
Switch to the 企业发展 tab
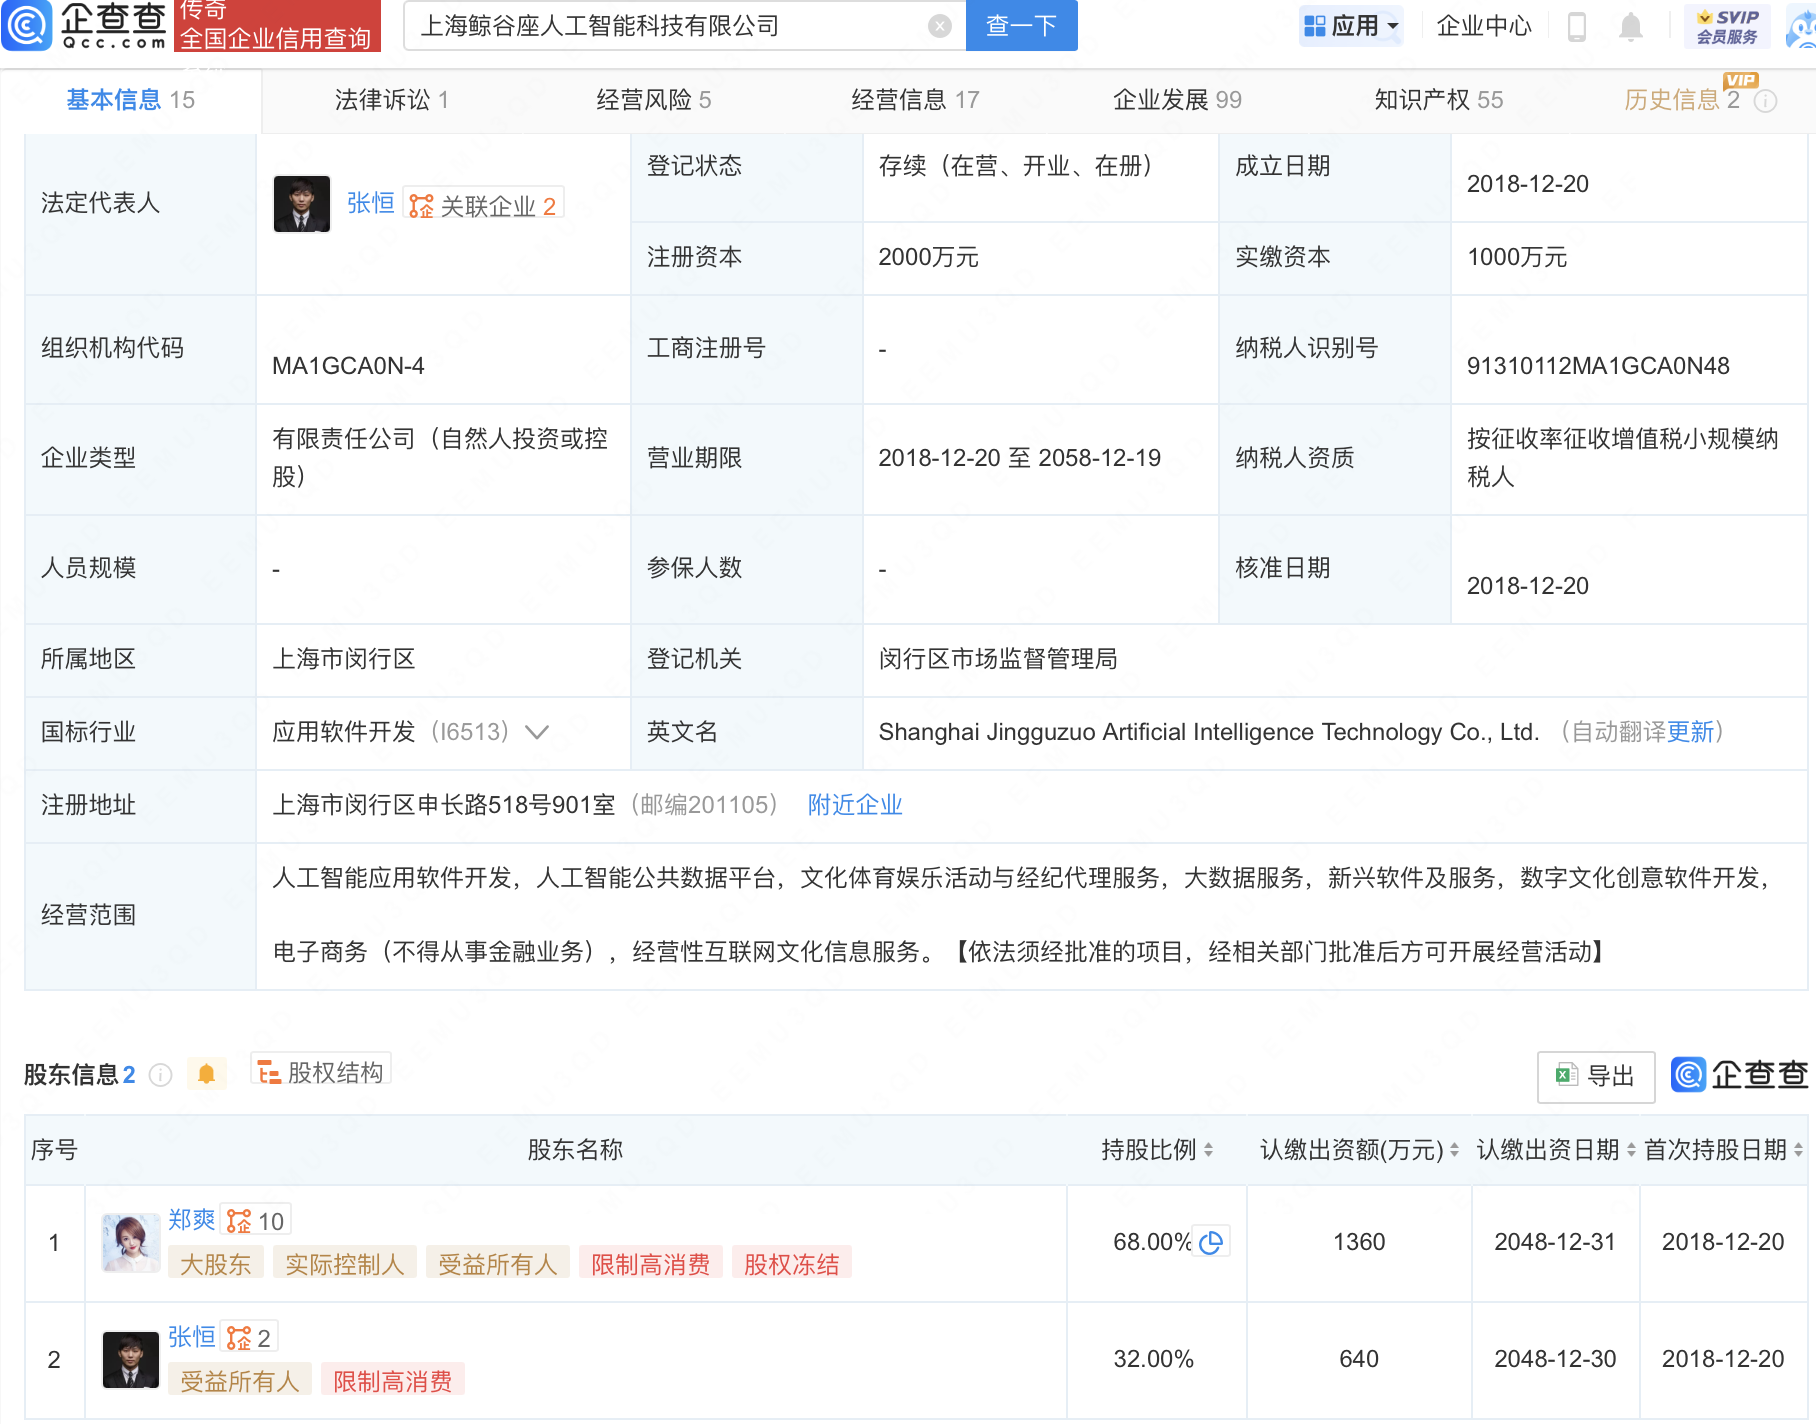coord(1178,100)
